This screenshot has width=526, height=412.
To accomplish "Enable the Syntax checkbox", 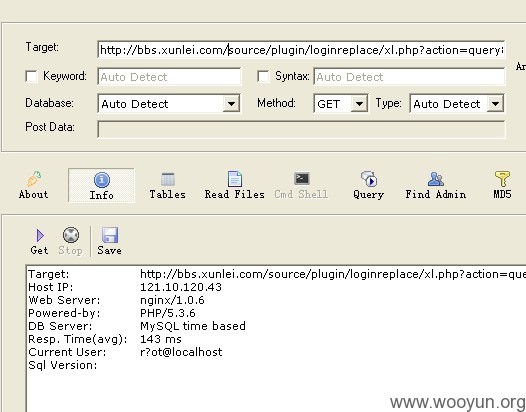I will [x=263, y=76].
